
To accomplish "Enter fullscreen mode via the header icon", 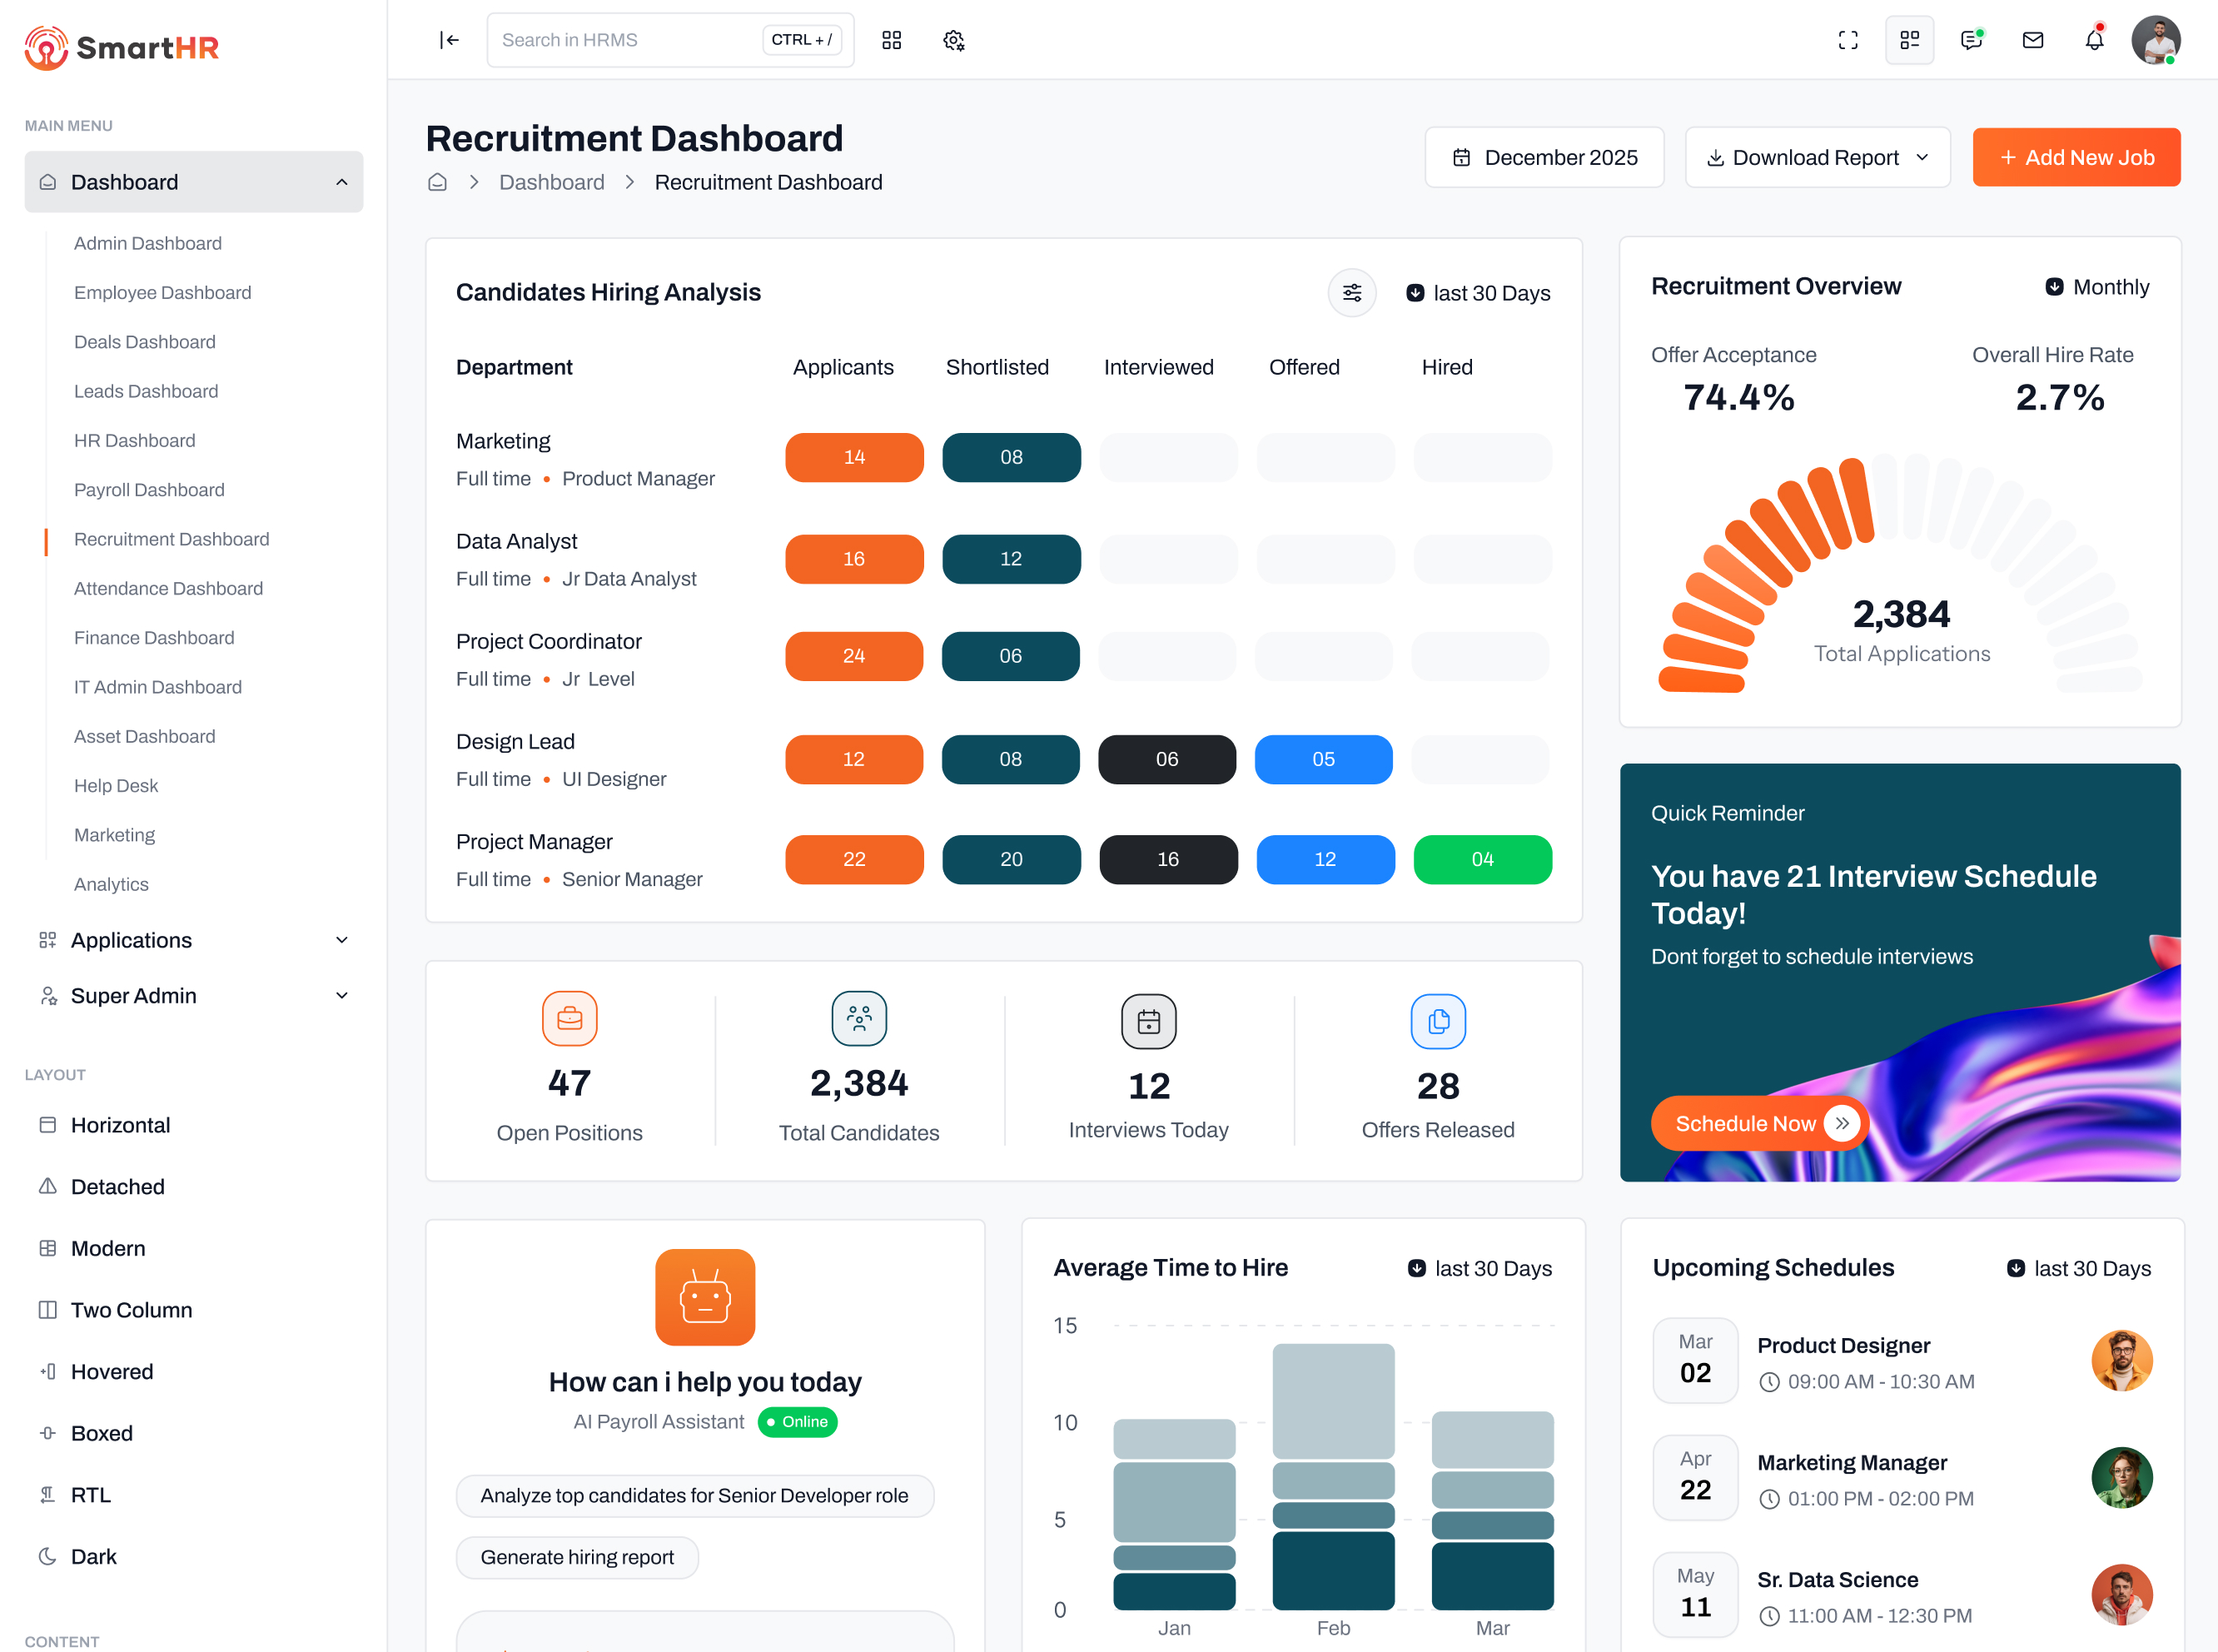I will [x=1848, y=40].
